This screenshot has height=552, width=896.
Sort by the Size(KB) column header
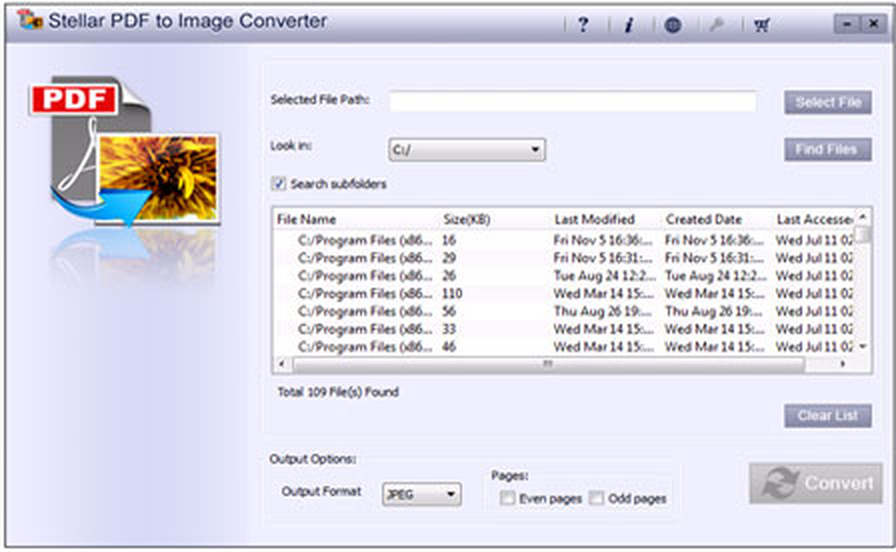point(467,219)
